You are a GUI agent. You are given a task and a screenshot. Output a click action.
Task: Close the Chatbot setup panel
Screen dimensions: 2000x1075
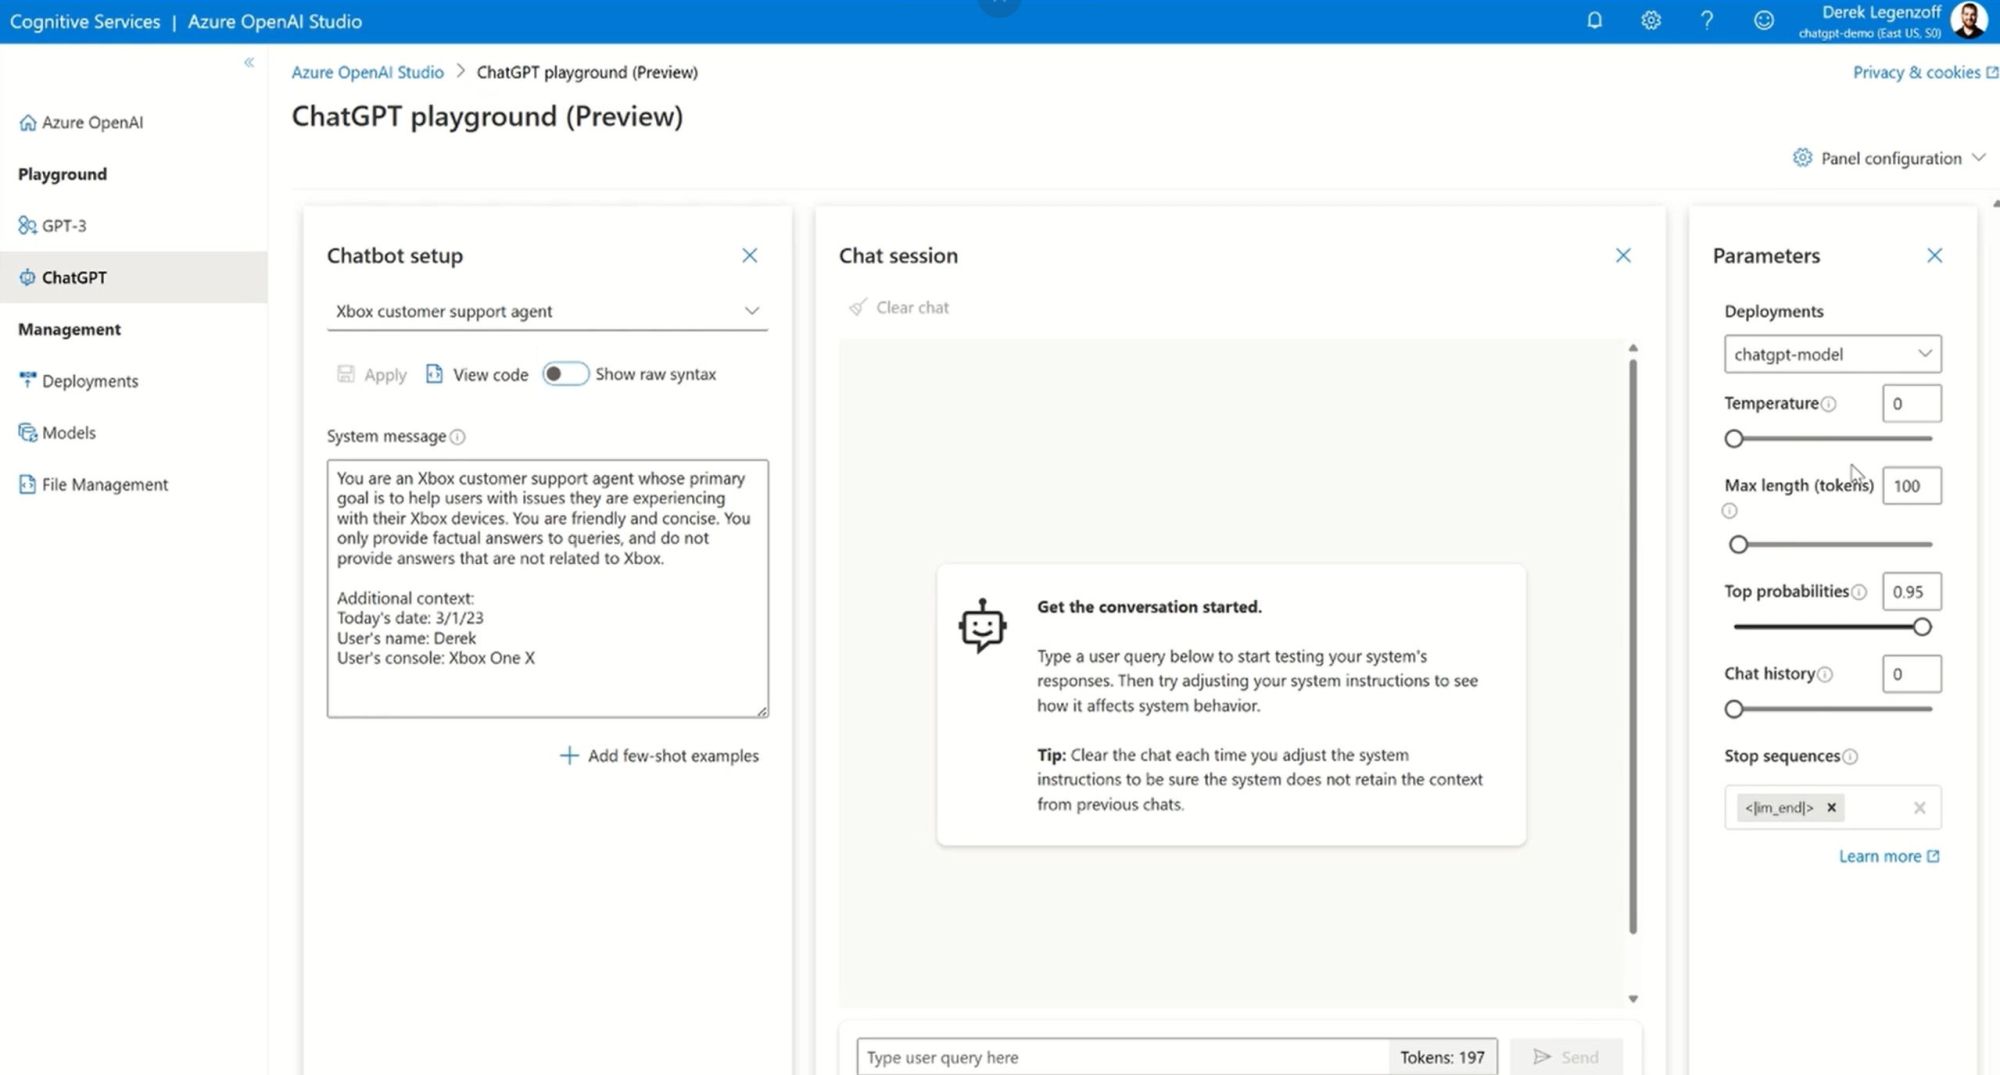pyautogui.click(x=749, y=255)
